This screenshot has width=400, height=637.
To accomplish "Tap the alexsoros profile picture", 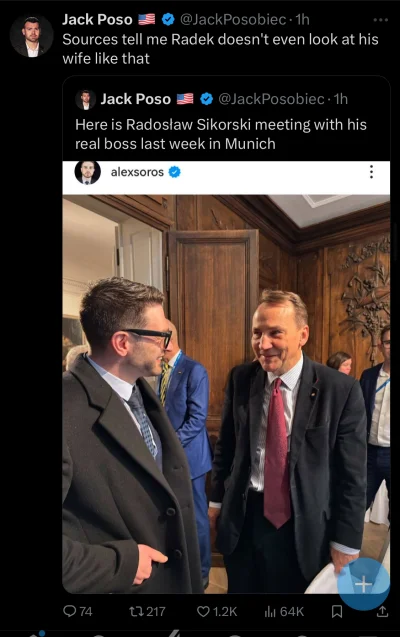I will click(x=87, y=173).
